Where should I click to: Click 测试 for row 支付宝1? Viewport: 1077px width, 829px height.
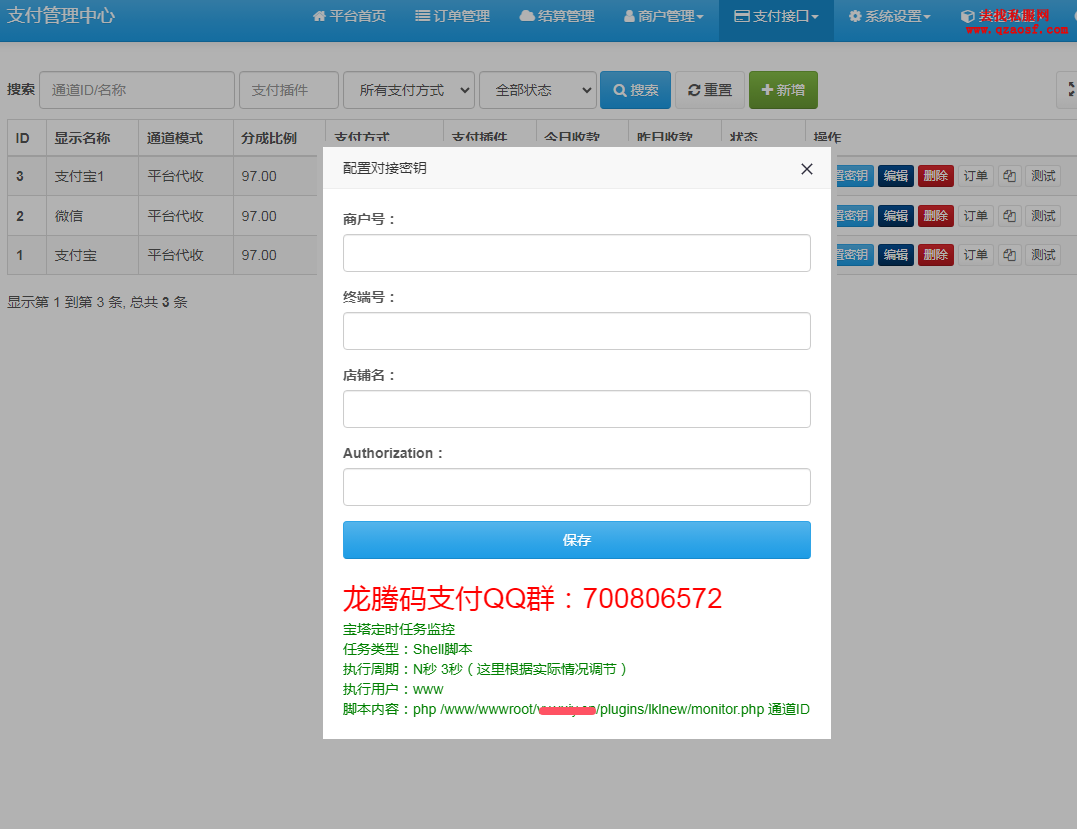click(x=1043, y=176)
